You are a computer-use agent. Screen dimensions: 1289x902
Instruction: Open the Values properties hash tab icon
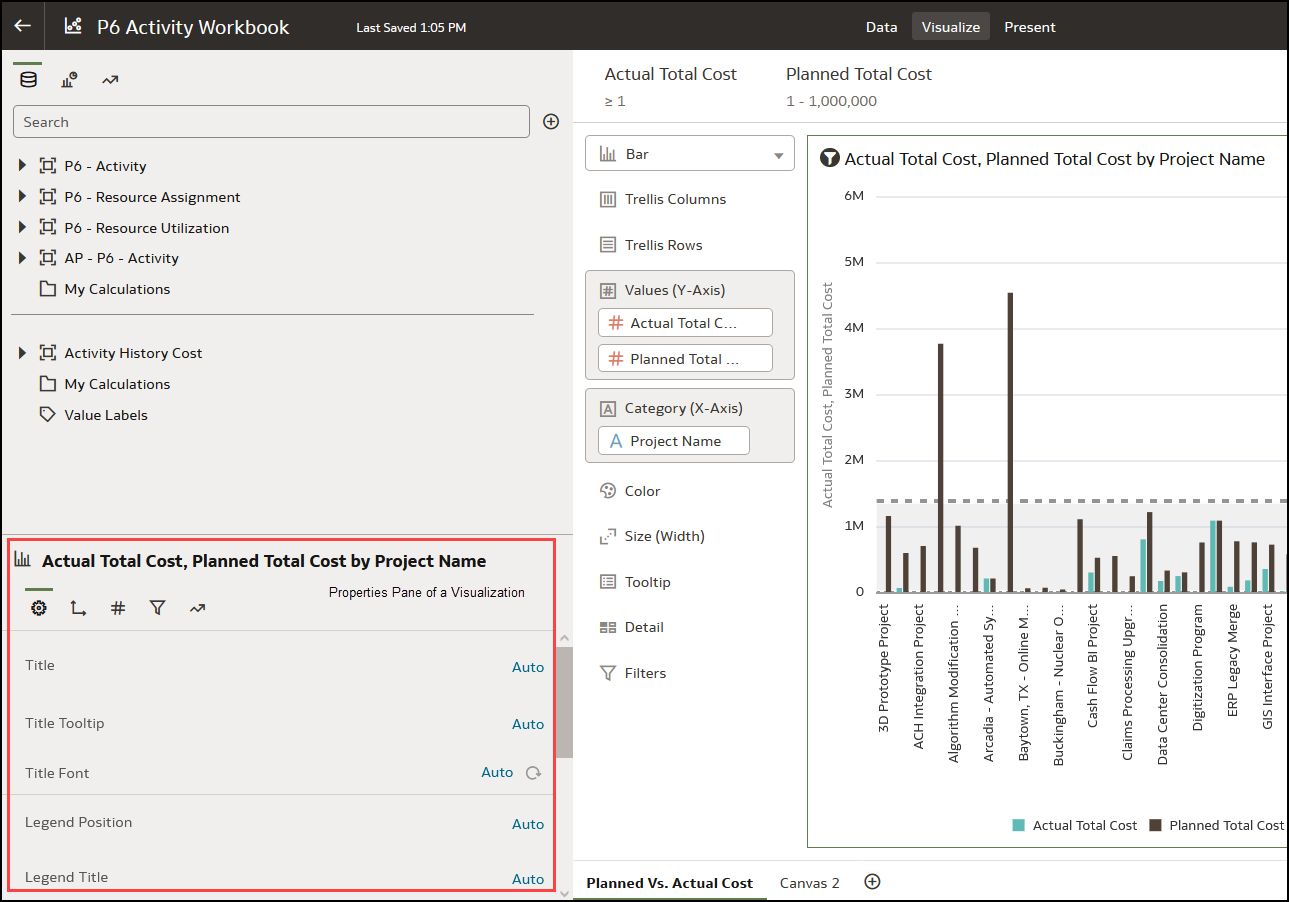(118, 608)
